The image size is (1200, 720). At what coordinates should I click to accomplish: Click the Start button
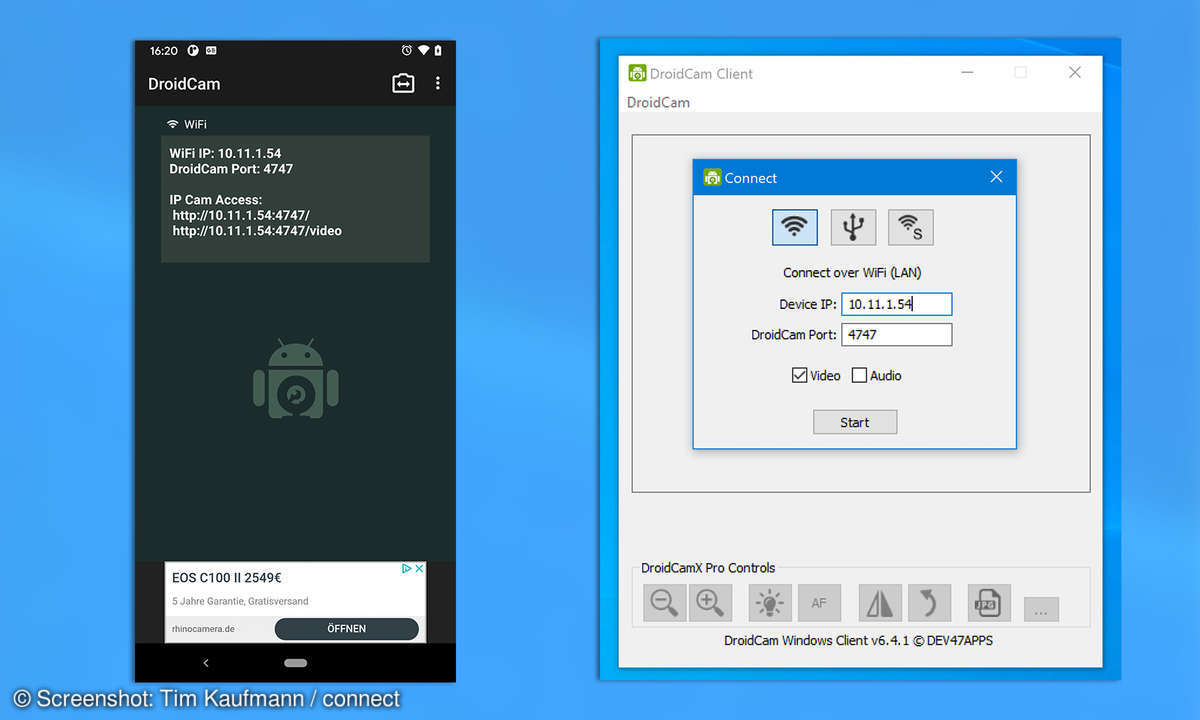click(855, 422)
